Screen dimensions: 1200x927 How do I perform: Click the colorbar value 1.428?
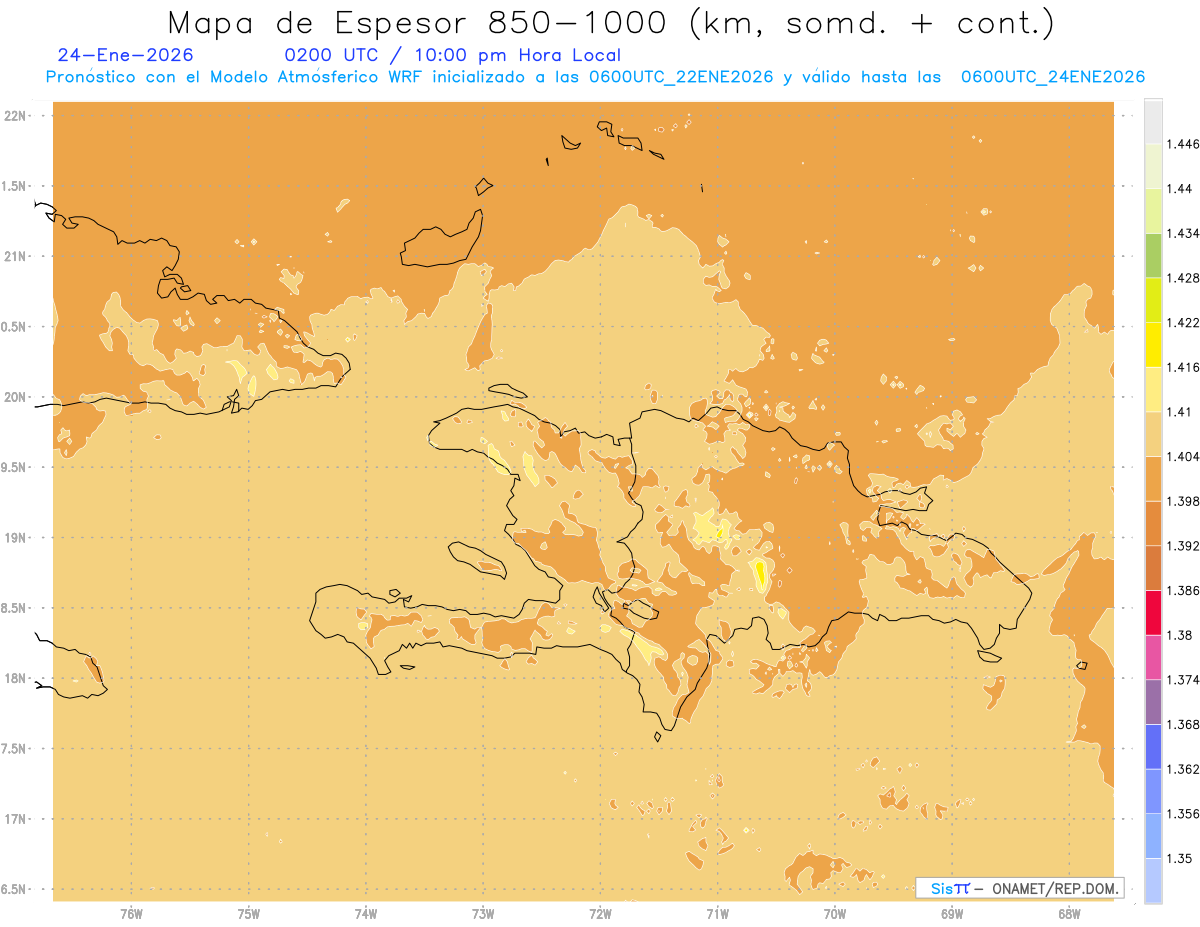(x=1184, y=278)
